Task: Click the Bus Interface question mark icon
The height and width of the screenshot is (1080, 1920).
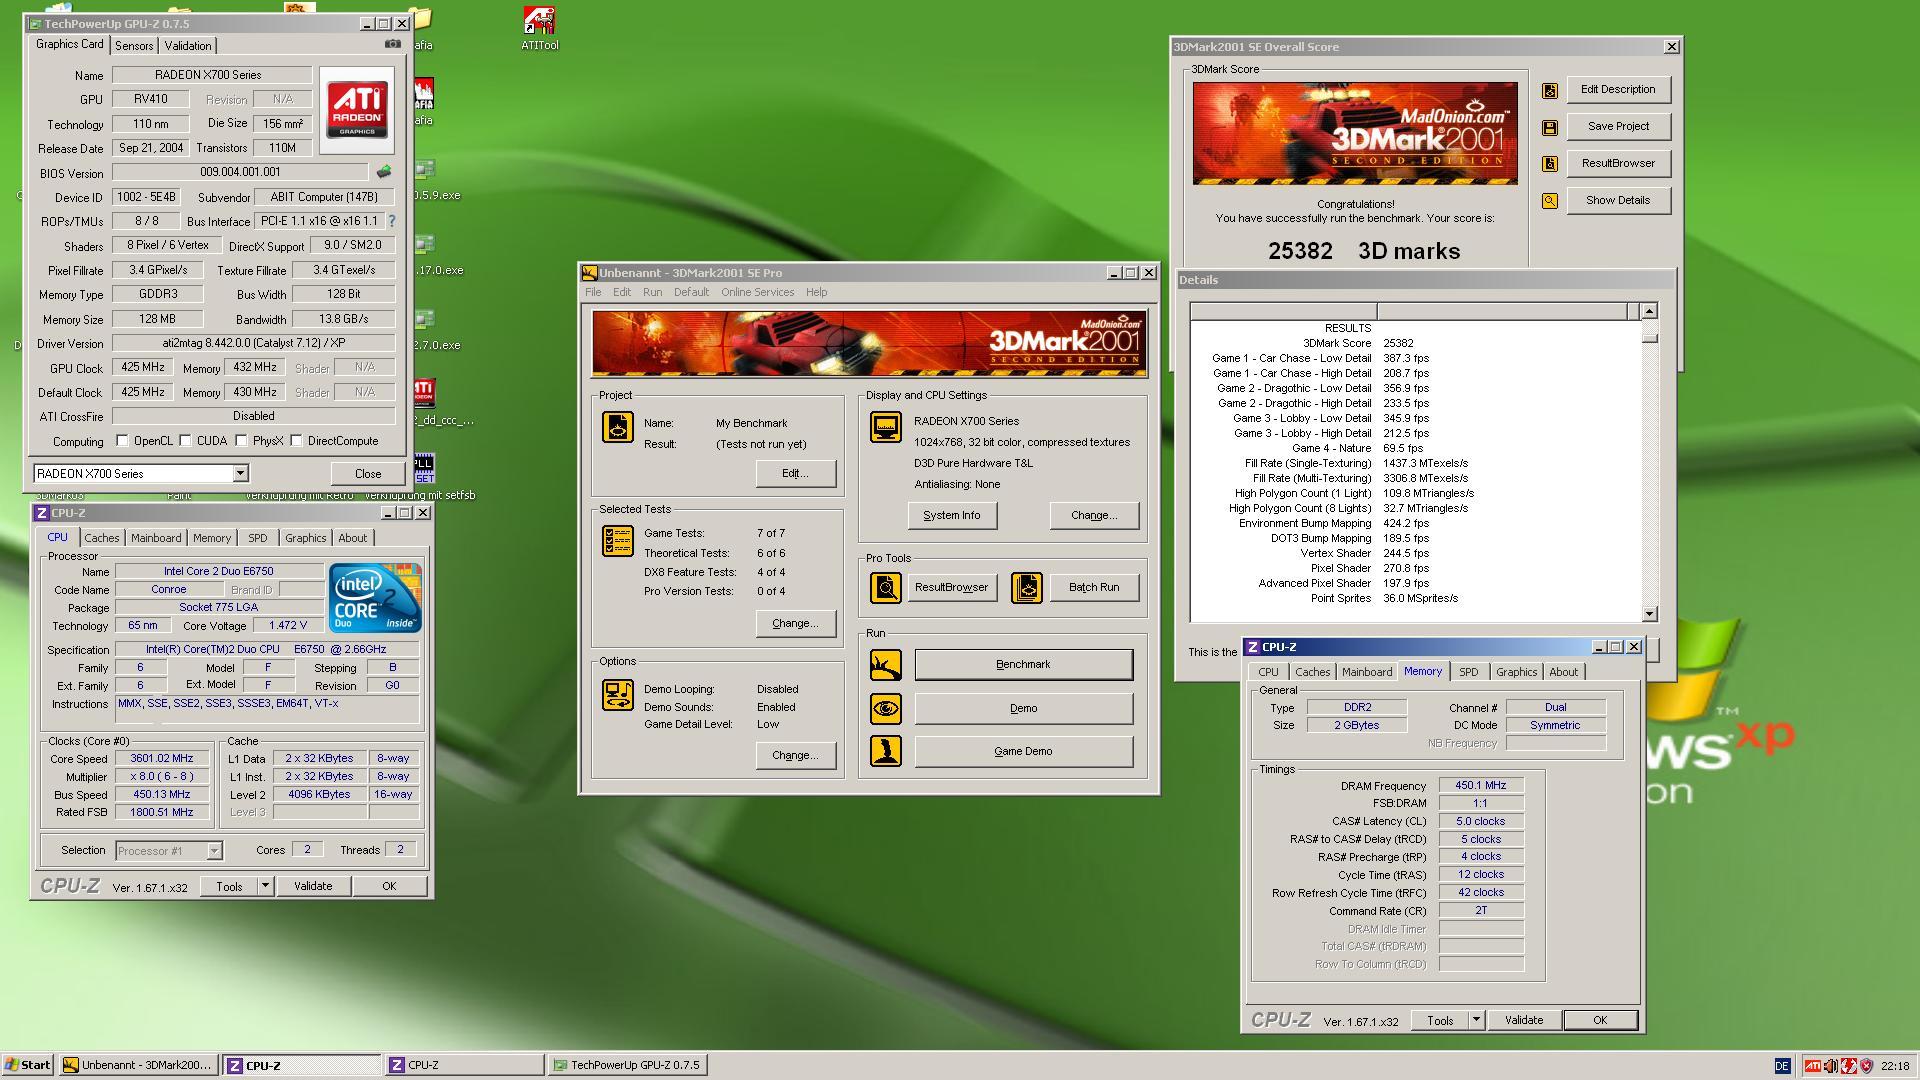Action: (x=392, y=221)
